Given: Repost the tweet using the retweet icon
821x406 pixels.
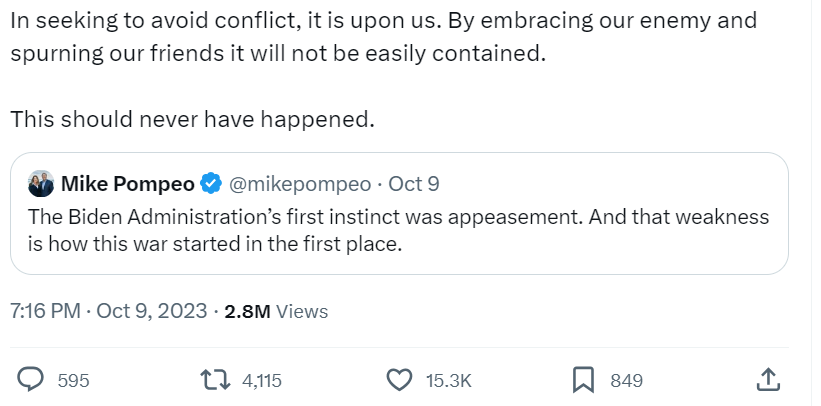Looking at the screenshot, I should 212,380.
